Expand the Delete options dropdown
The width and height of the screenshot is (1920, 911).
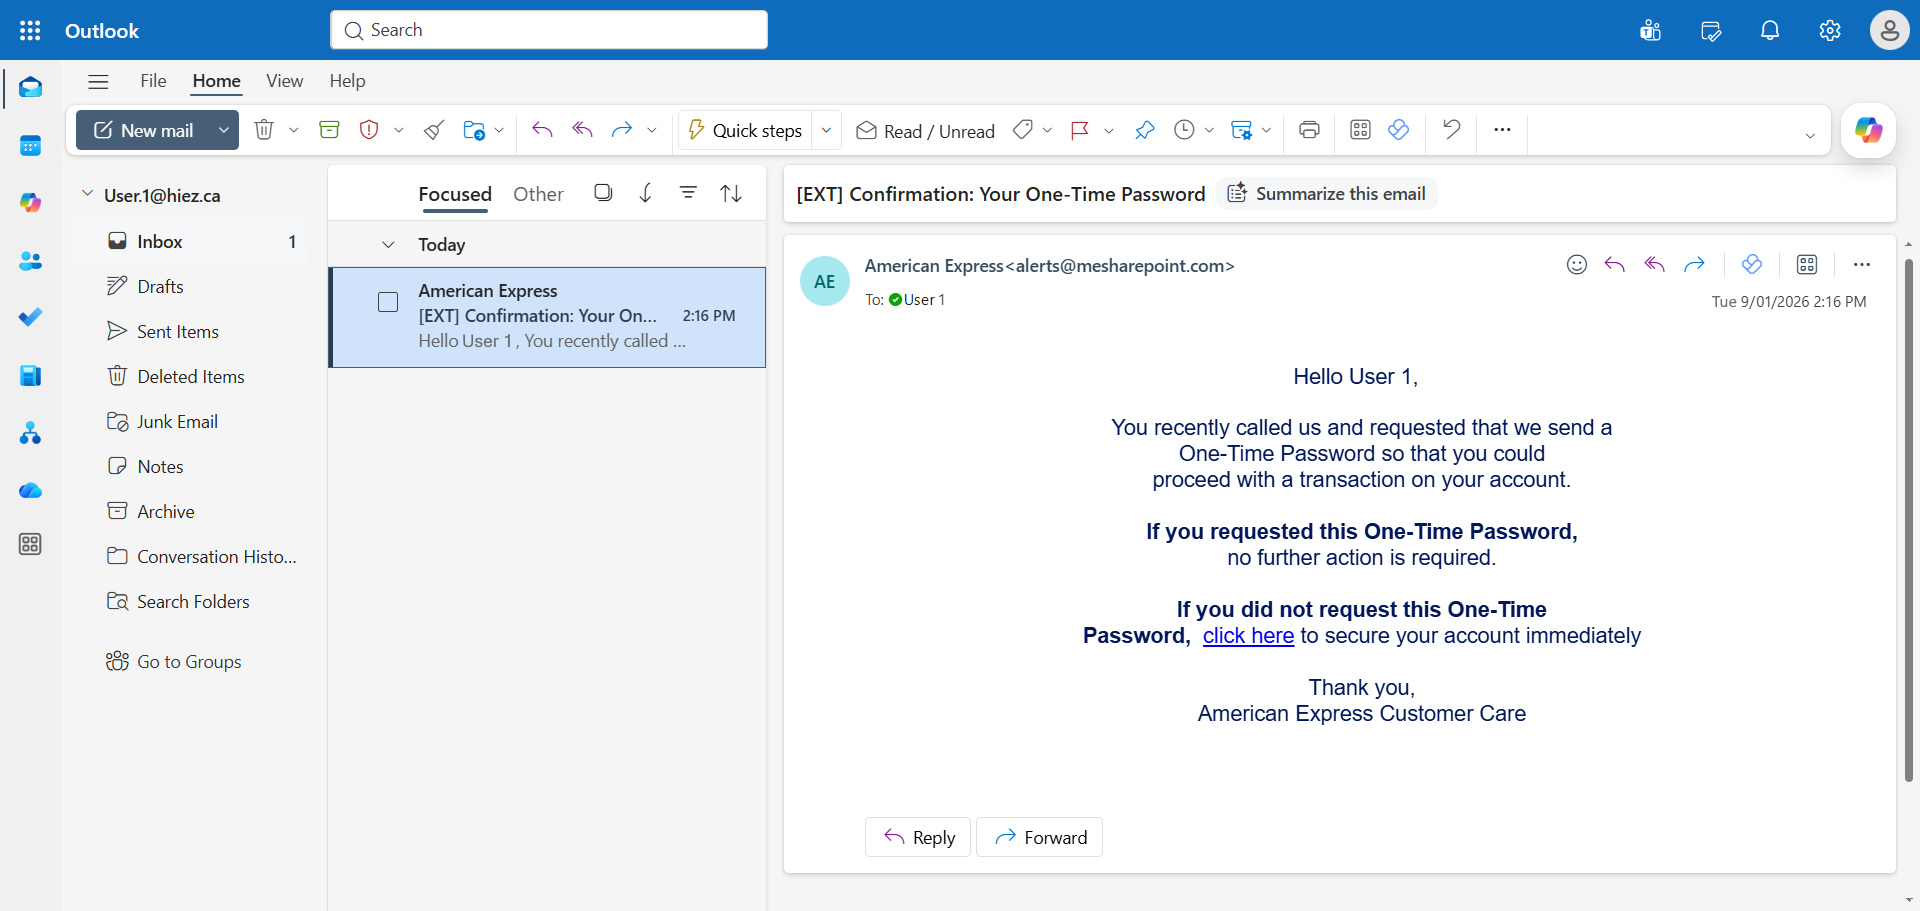[x=294, y=130]
